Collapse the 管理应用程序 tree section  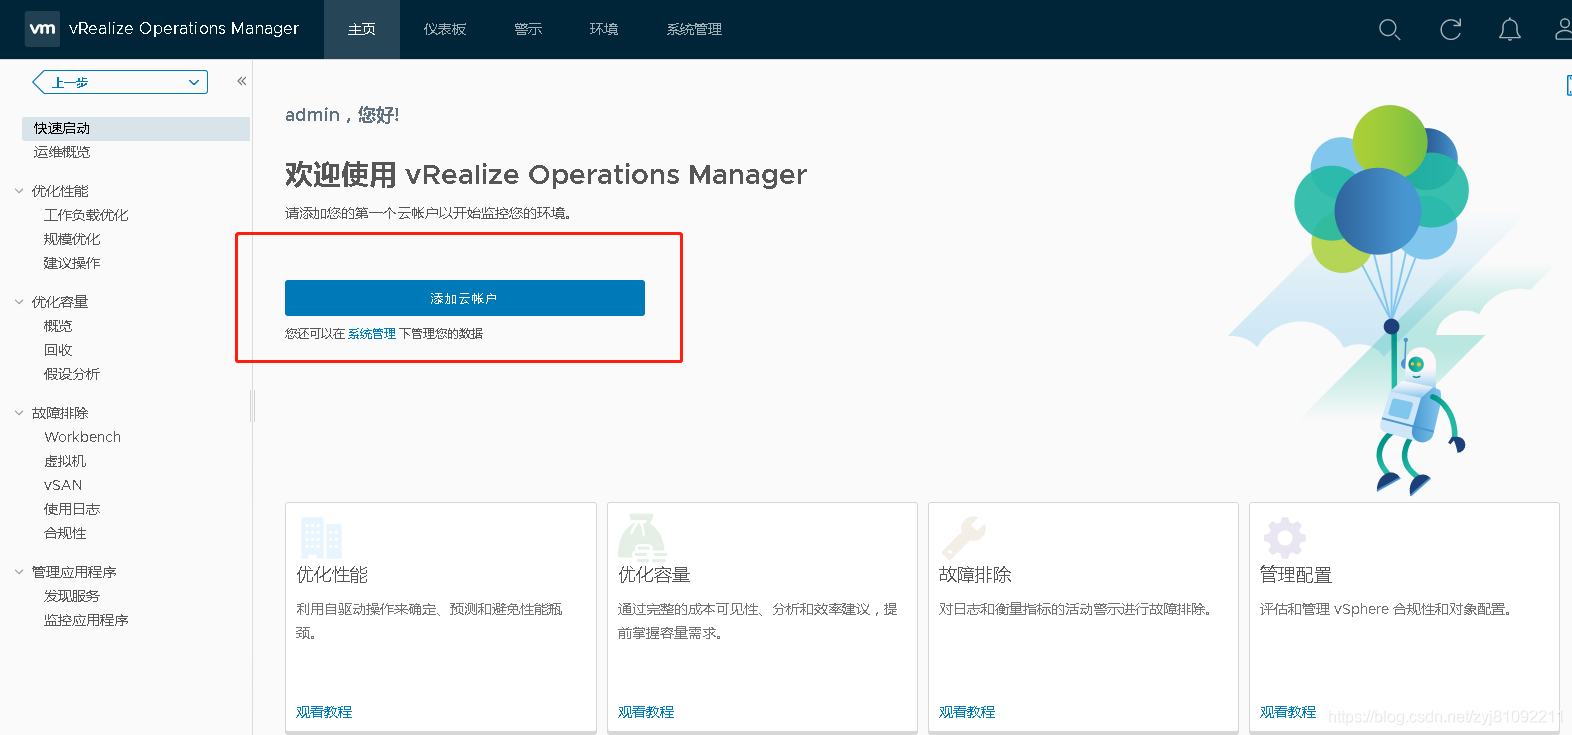19,572
